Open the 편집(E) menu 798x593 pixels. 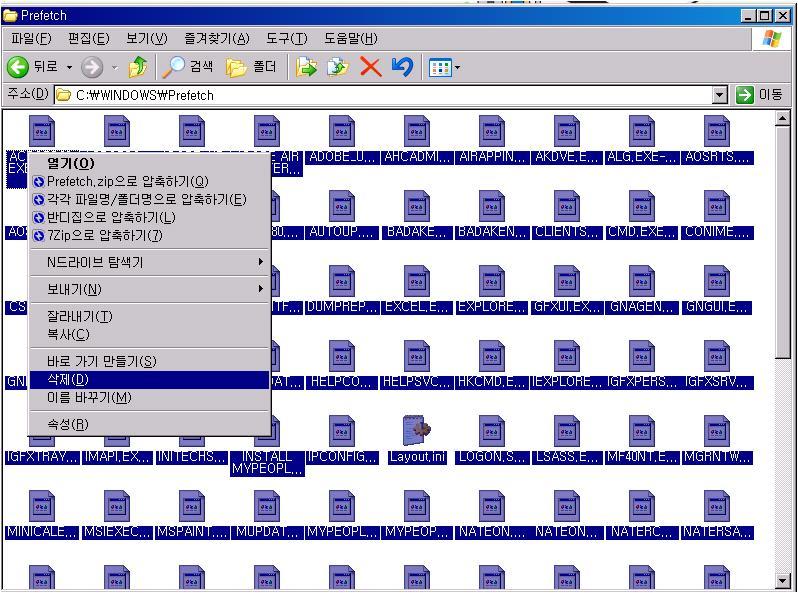click(89, 39)
